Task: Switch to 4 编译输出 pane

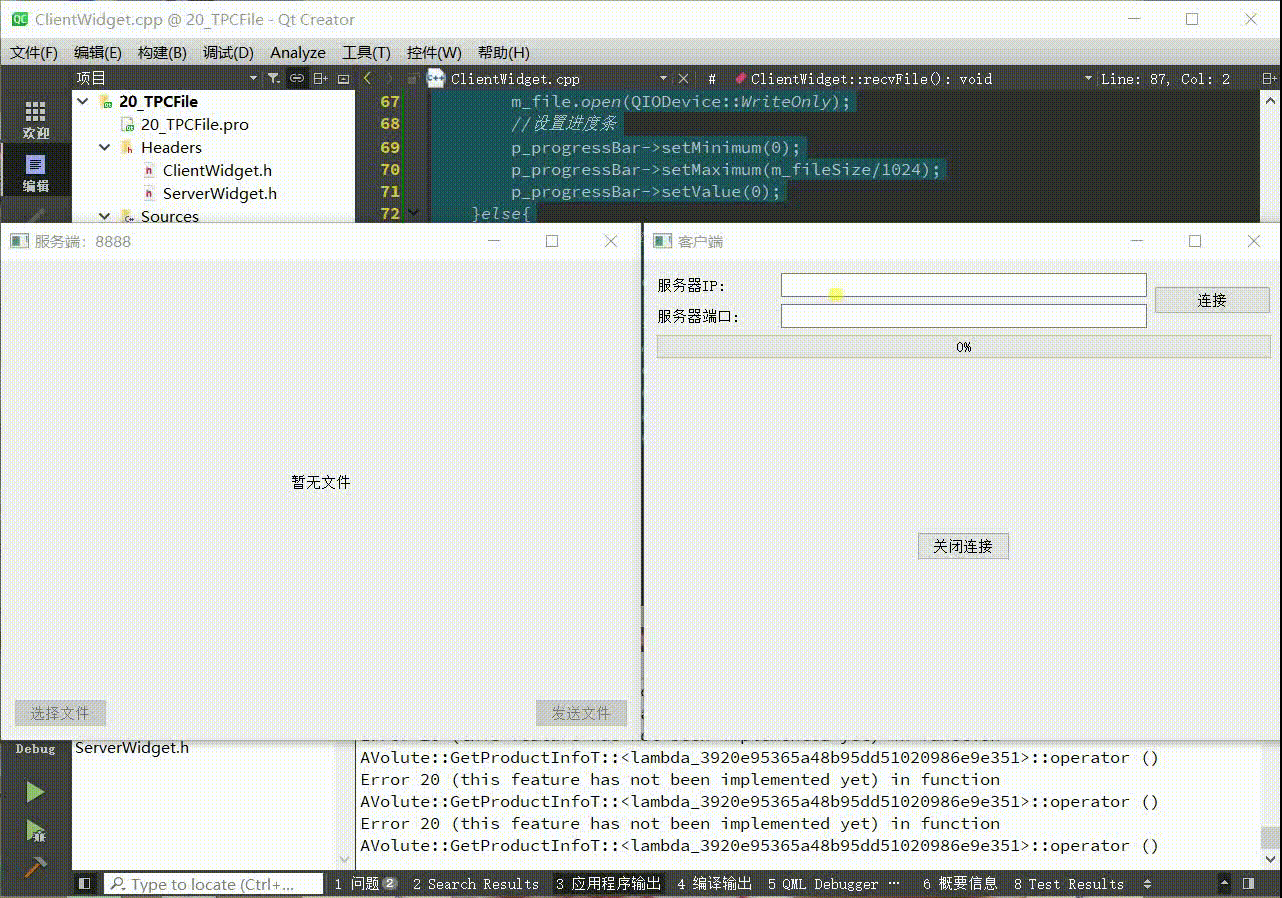Action: (714, 884)
